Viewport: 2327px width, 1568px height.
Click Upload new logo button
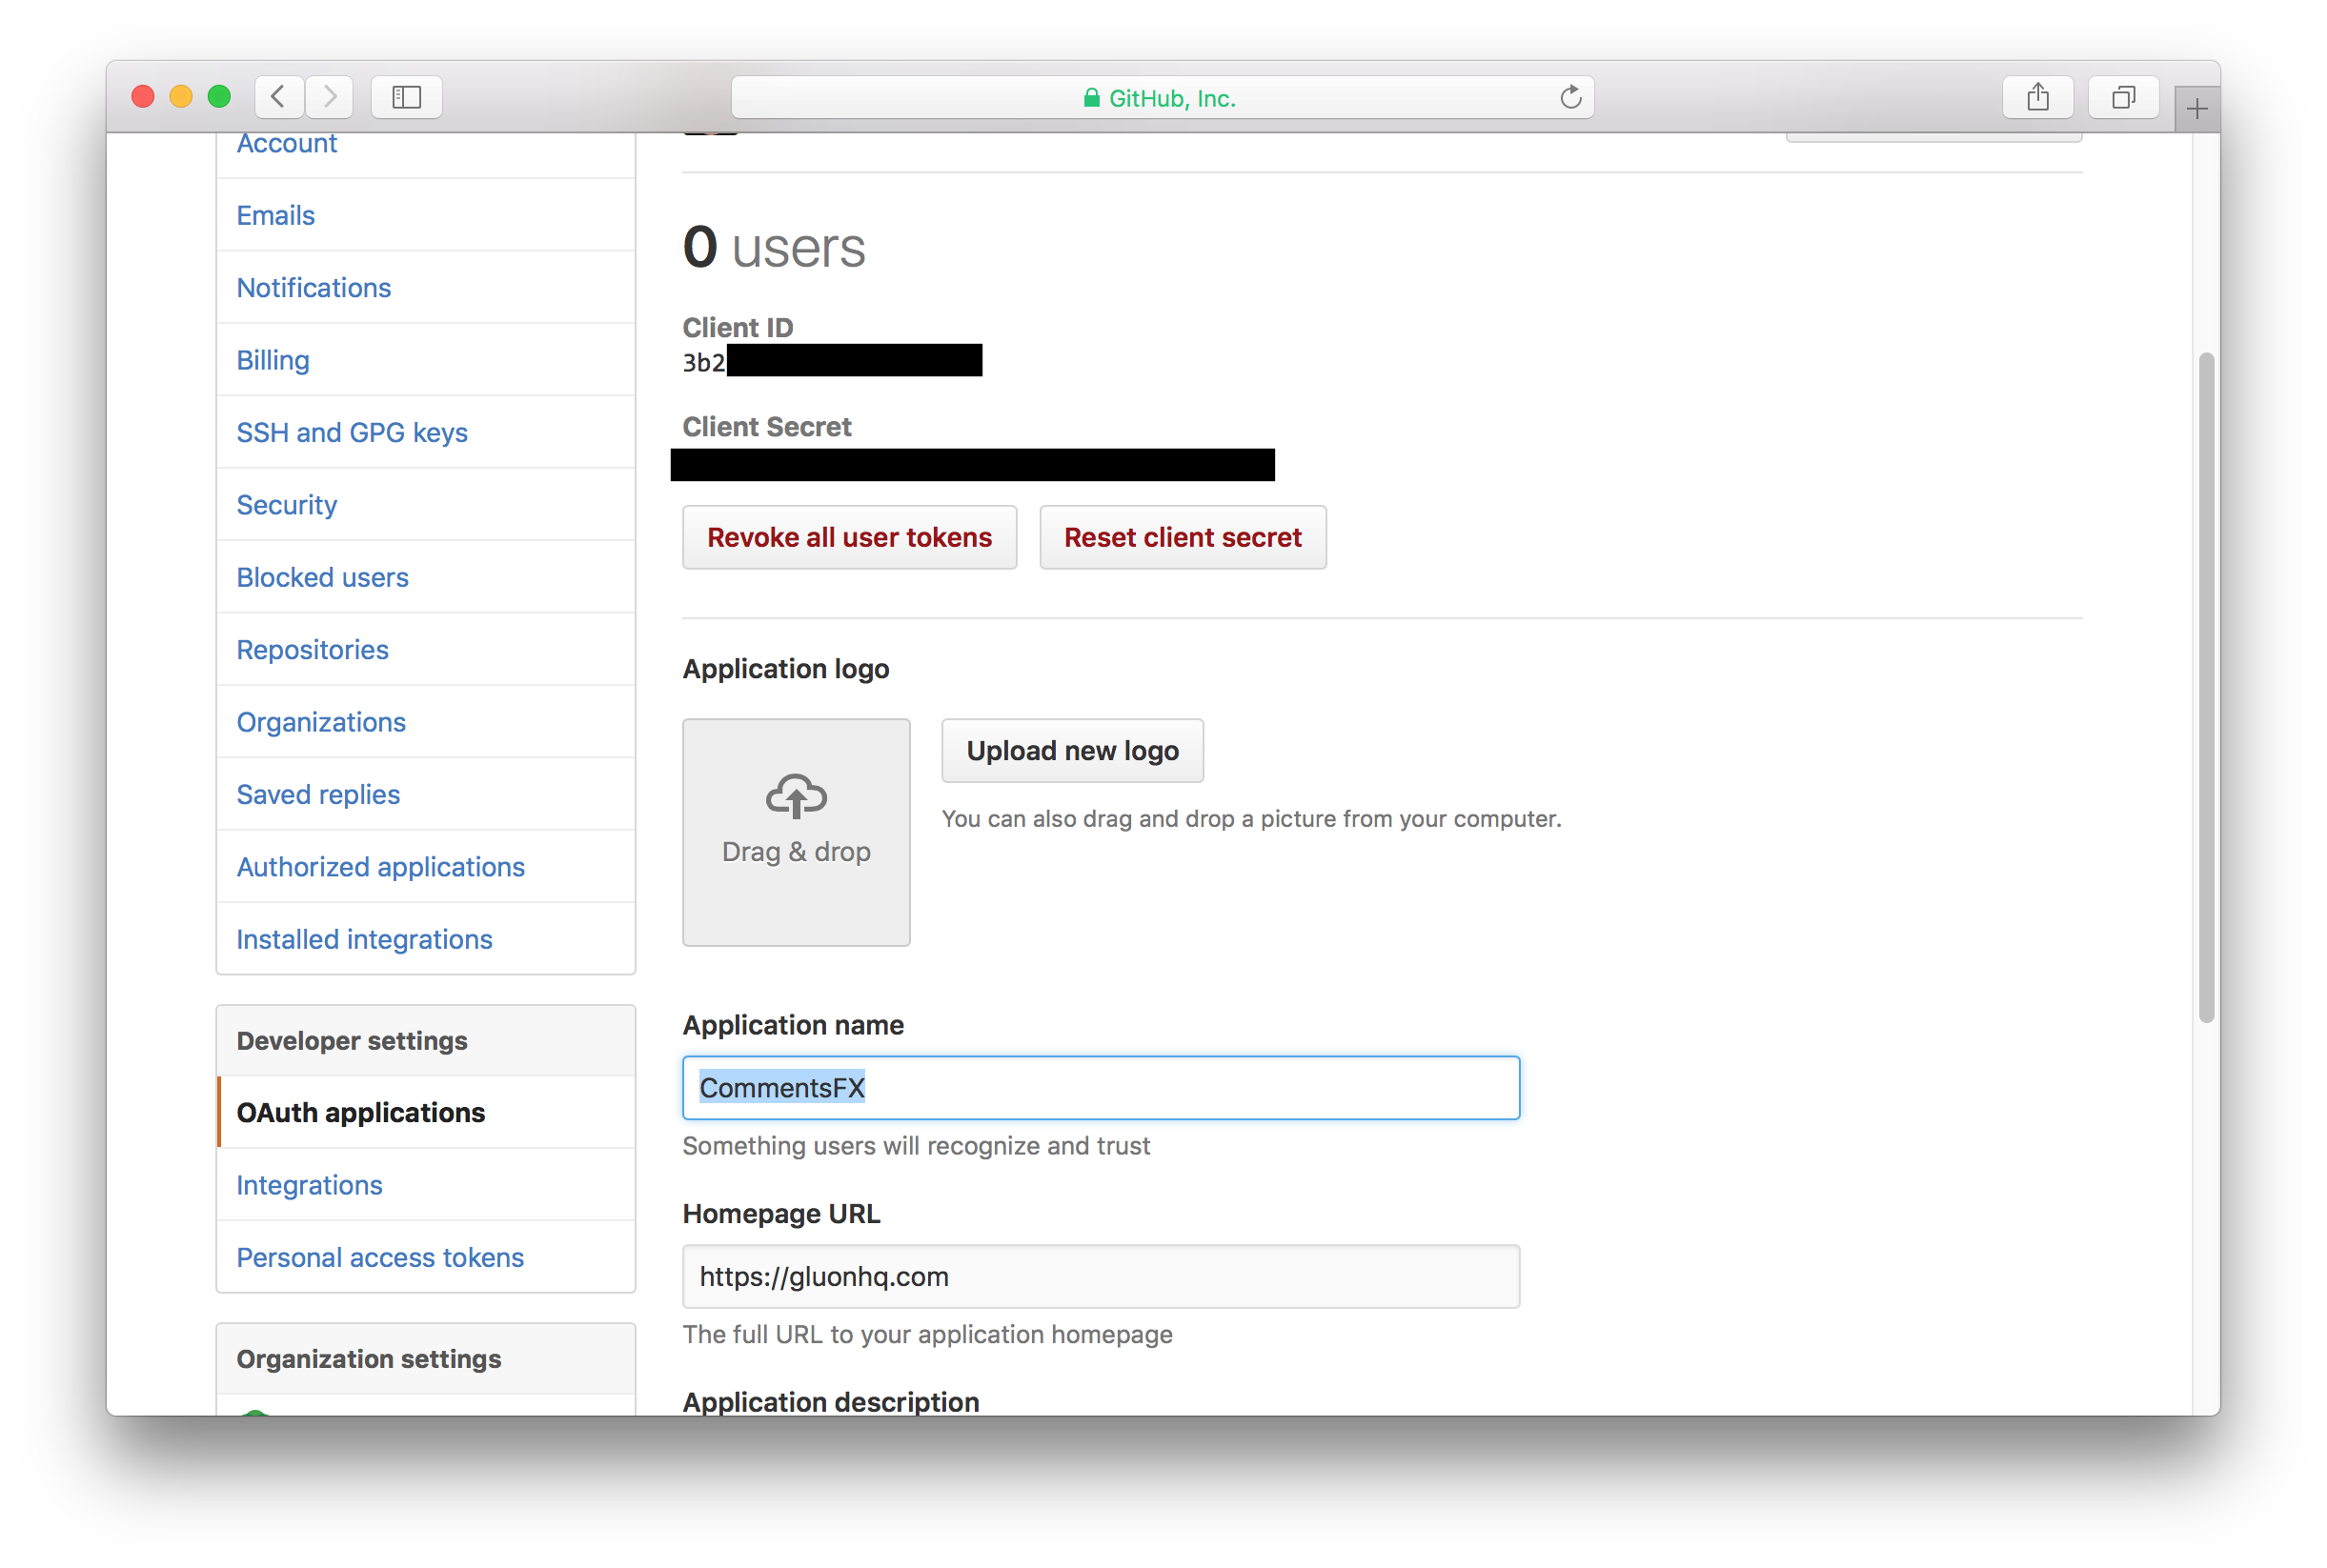tap(1073, 751)
